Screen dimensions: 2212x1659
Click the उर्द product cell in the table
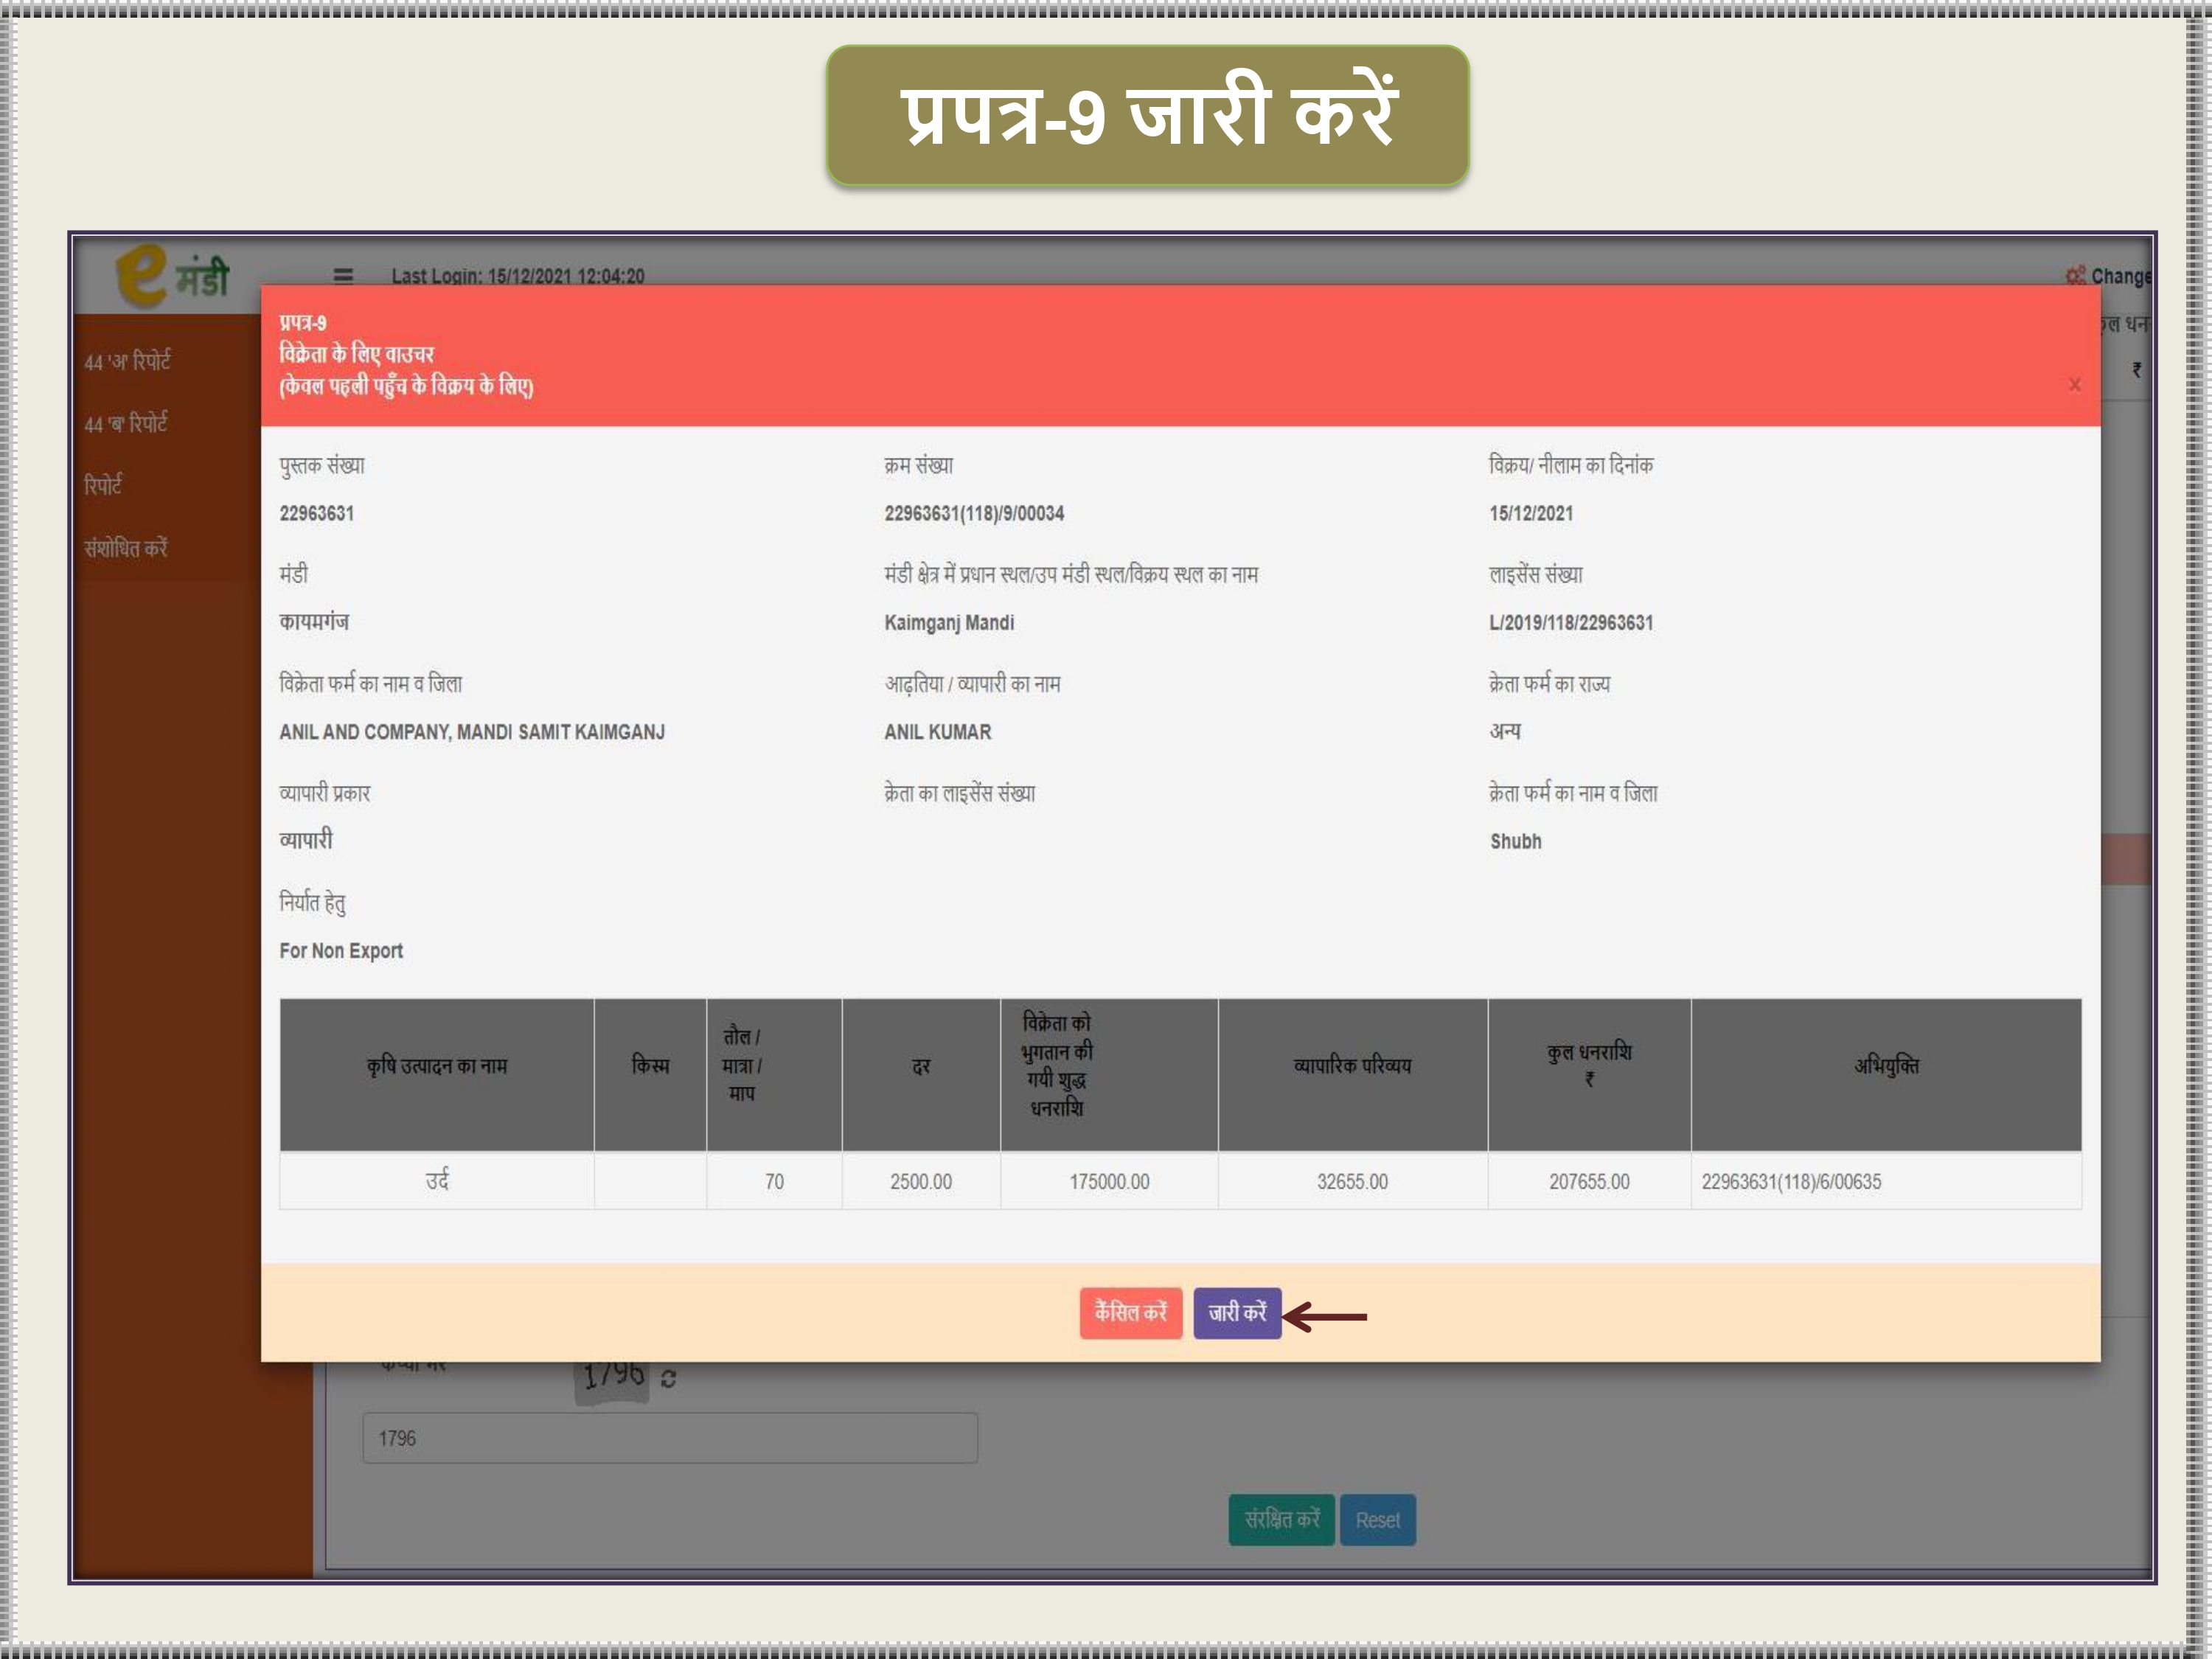click(x=437, y=1181)
